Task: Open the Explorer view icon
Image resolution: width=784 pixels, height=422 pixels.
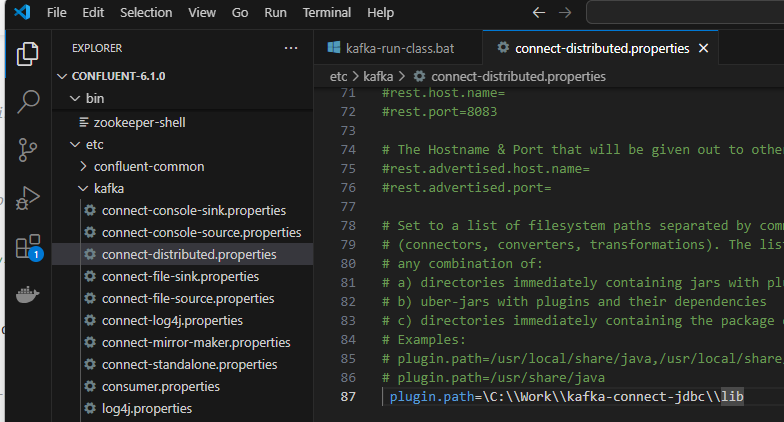Action: pyautogui.click(x=28, y=54)
